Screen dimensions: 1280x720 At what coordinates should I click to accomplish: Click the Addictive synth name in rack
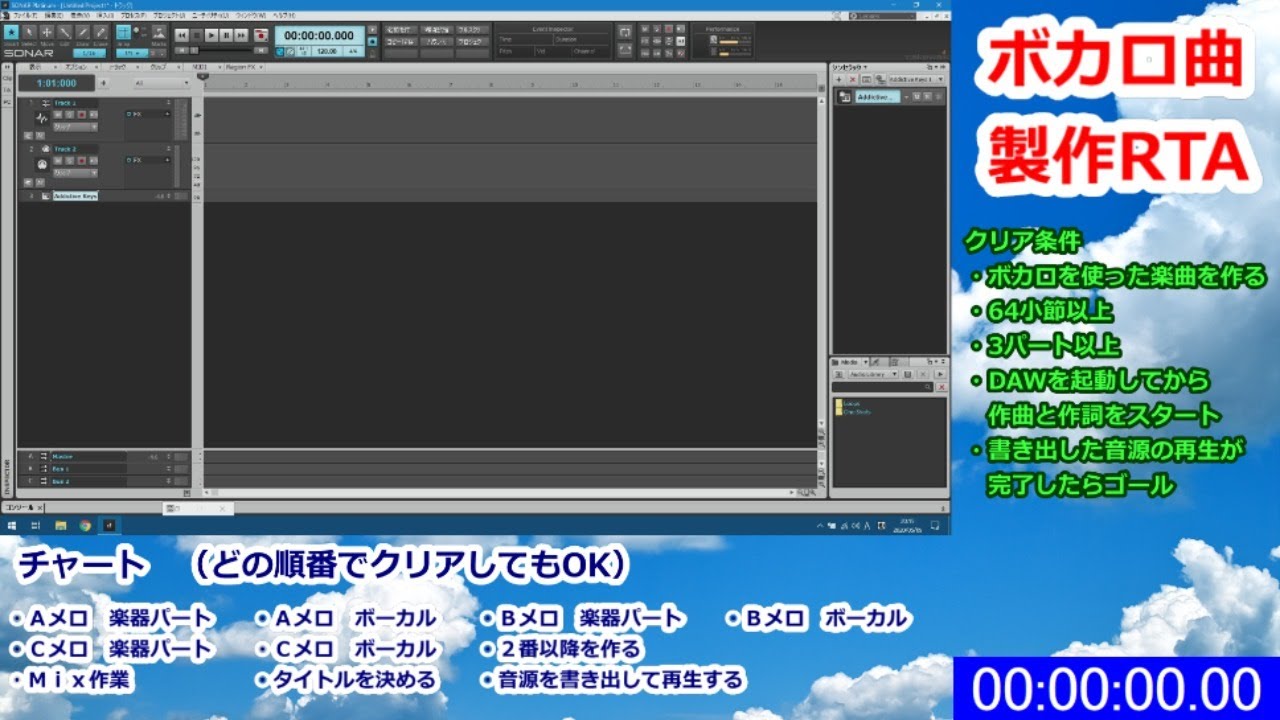pyautogui.click(x=878, y=97)
